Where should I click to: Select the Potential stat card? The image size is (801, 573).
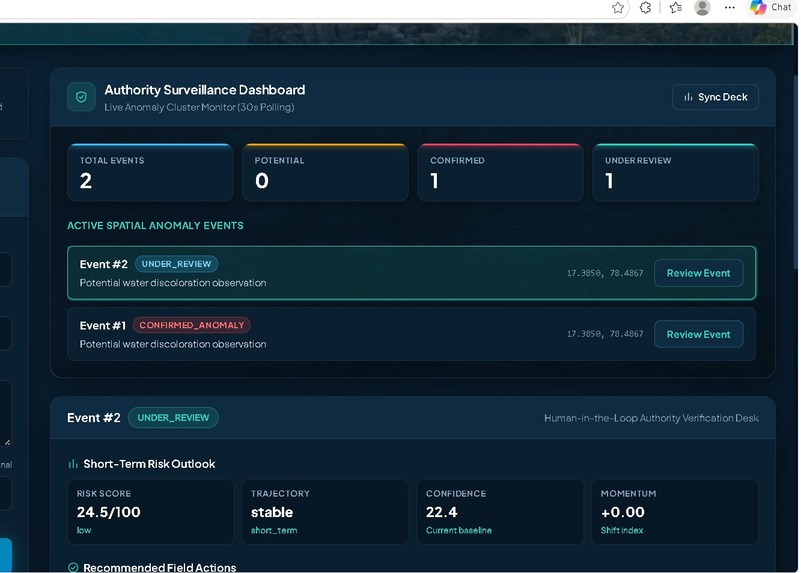point(325,173)
